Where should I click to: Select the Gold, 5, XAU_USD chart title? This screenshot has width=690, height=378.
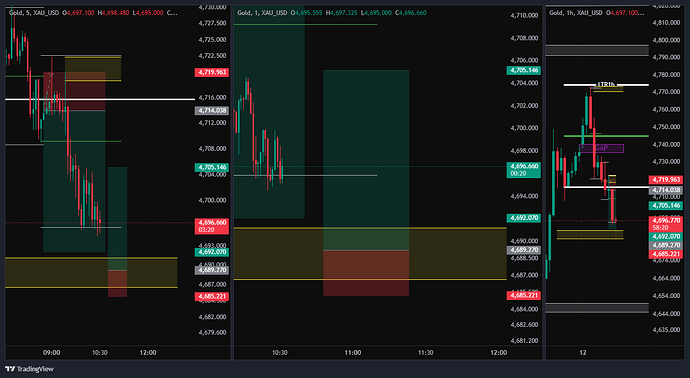click(x=34, y=13)
